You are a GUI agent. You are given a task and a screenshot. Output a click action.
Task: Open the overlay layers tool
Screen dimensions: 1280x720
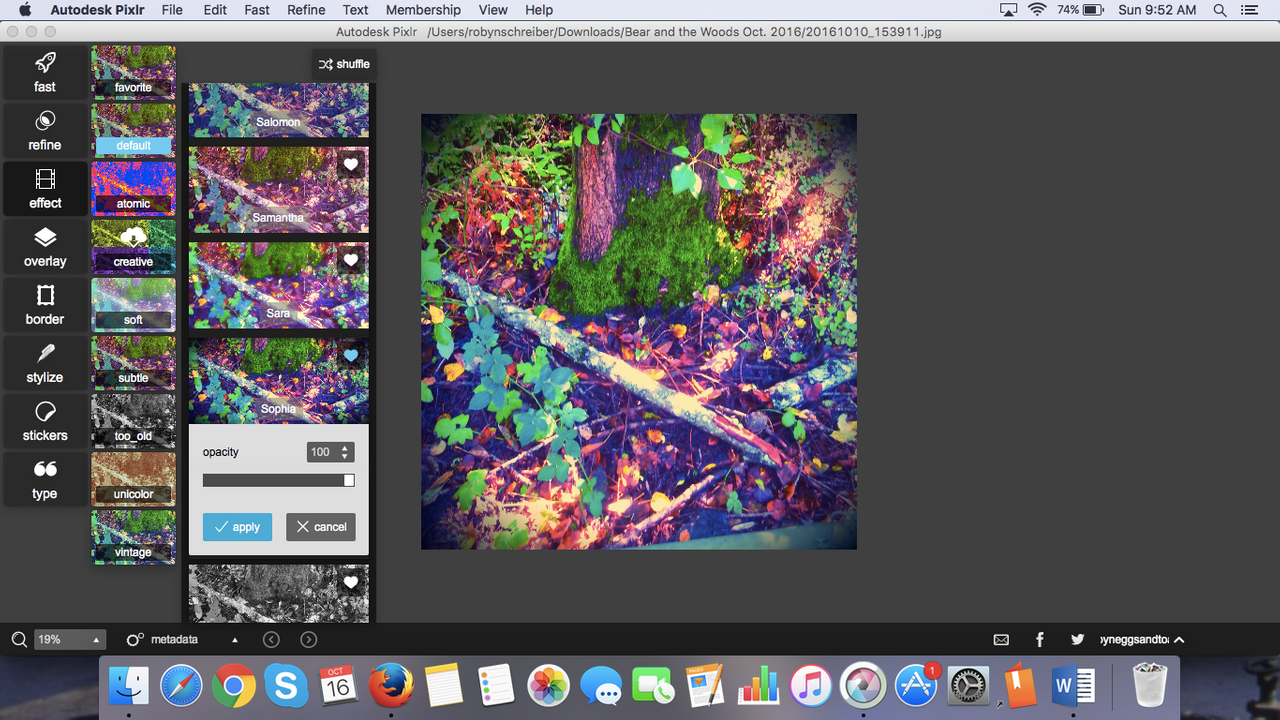(45, 247)
